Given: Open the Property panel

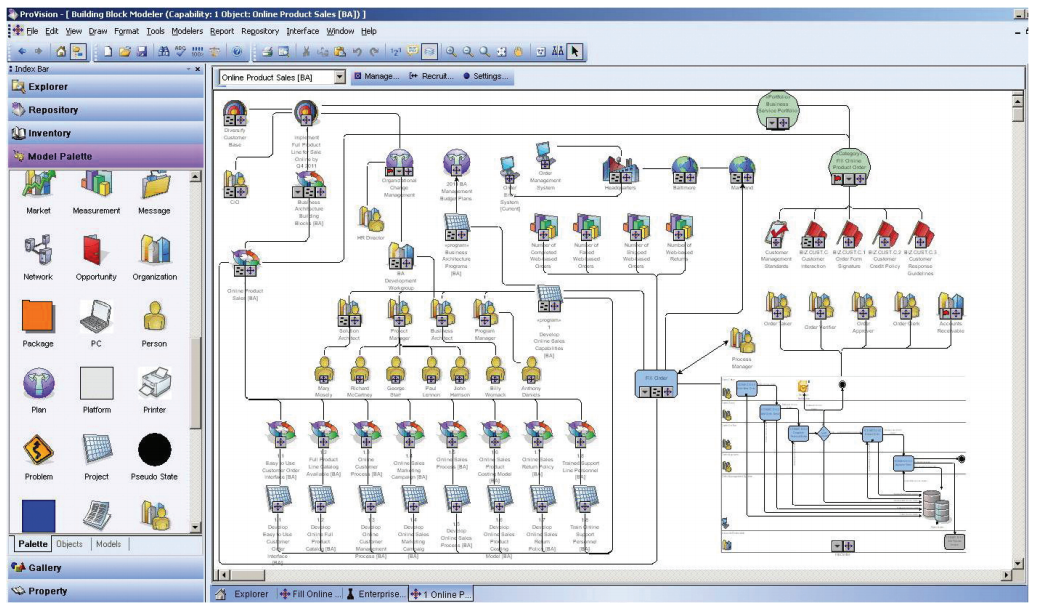Looking at the screenshot, I should pyautogui.click(x=47, y=591).
